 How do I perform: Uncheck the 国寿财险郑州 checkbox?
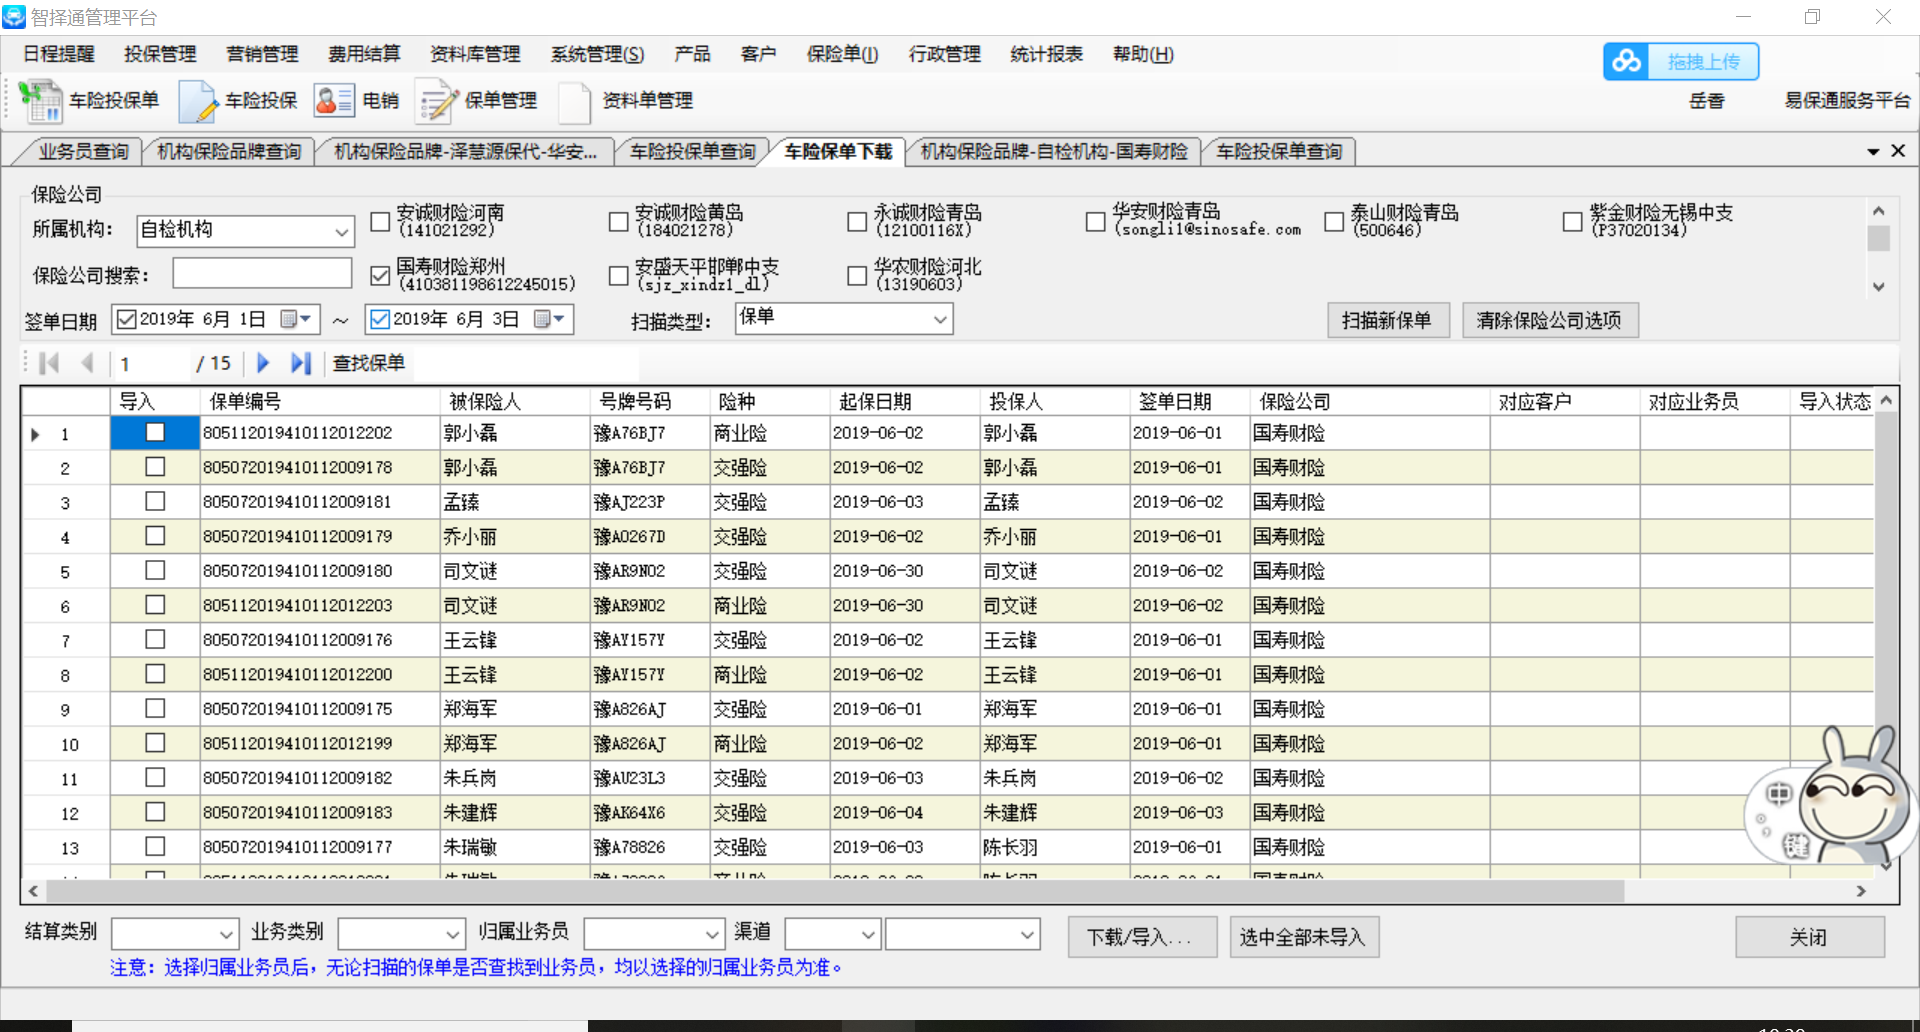coord(380,275)
